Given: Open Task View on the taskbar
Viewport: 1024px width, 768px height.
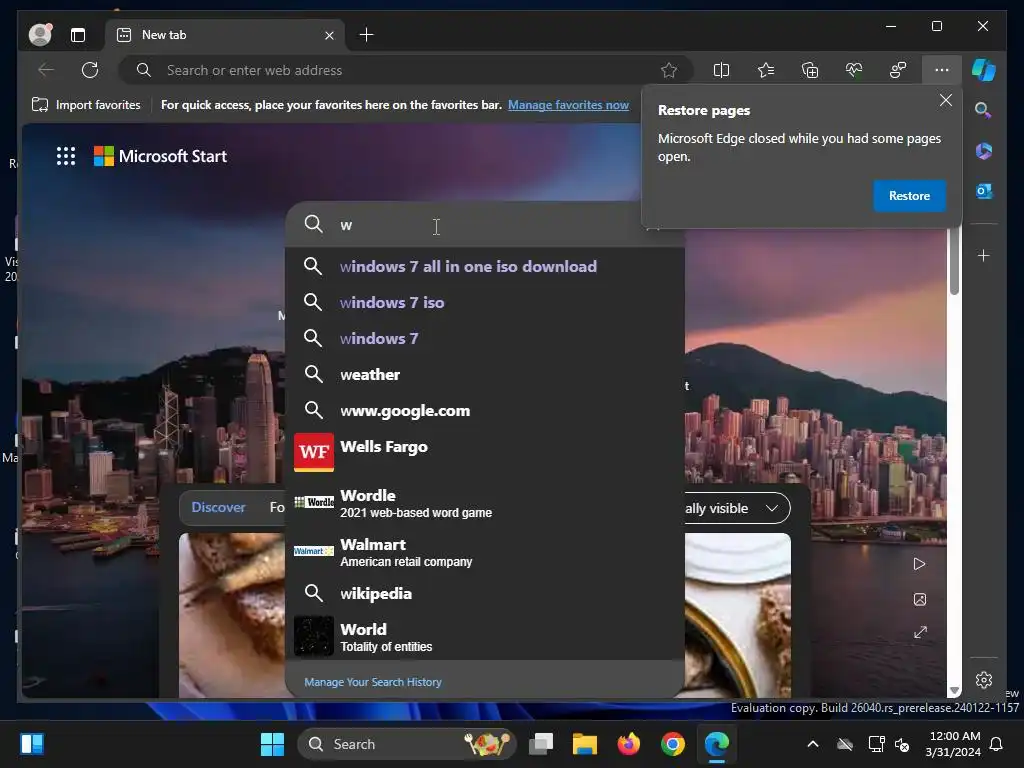Looking at the screenshot, I should point(541,744).
